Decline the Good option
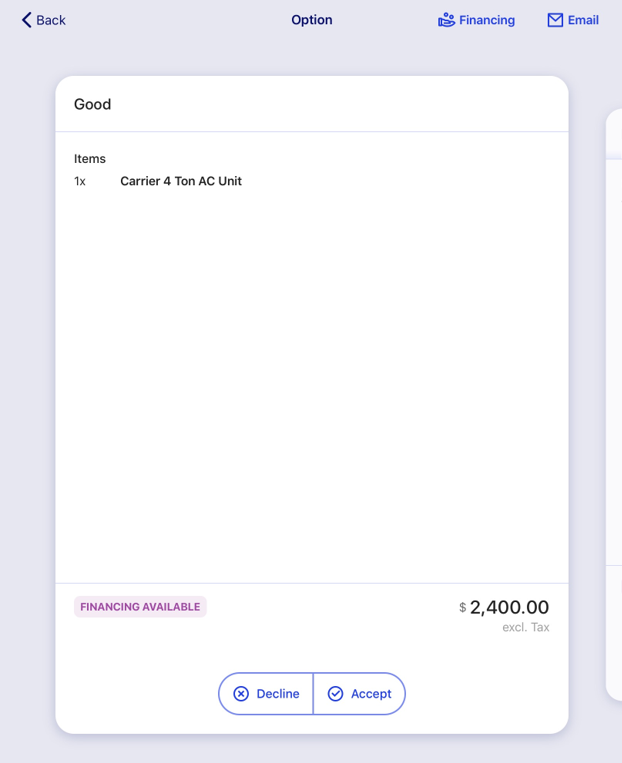Screen dimensions: 622x763 tap(266, 693)
